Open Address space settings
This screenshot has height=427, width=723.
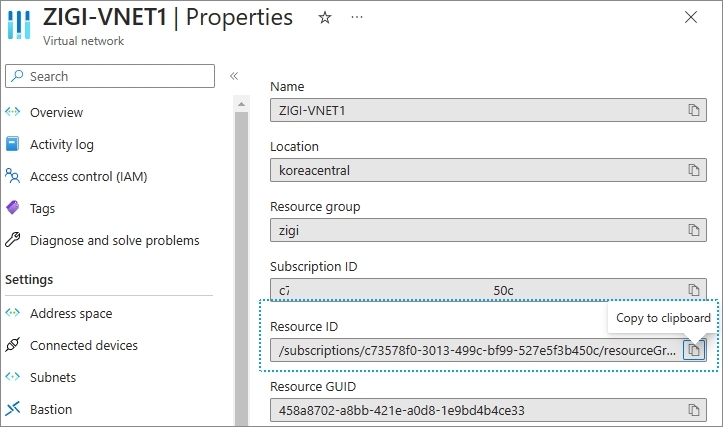(71, 314)
